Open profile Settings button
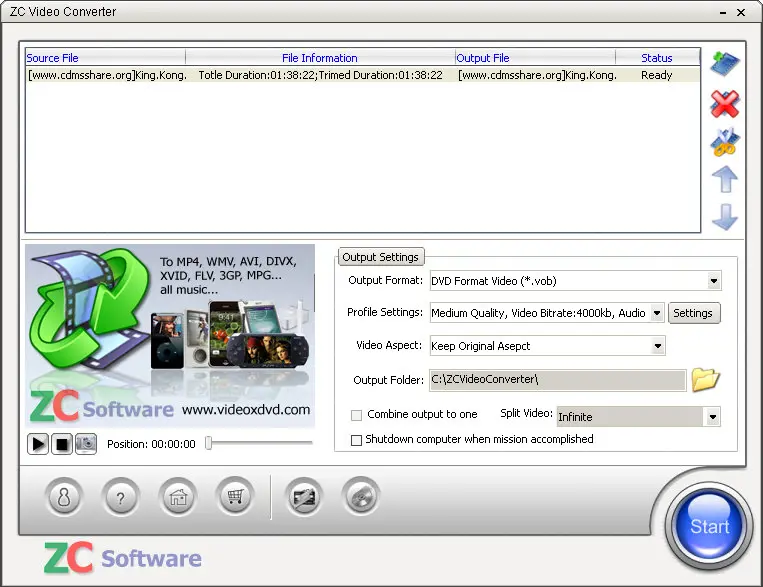763x587 pixels. click(x=693, y=313)
